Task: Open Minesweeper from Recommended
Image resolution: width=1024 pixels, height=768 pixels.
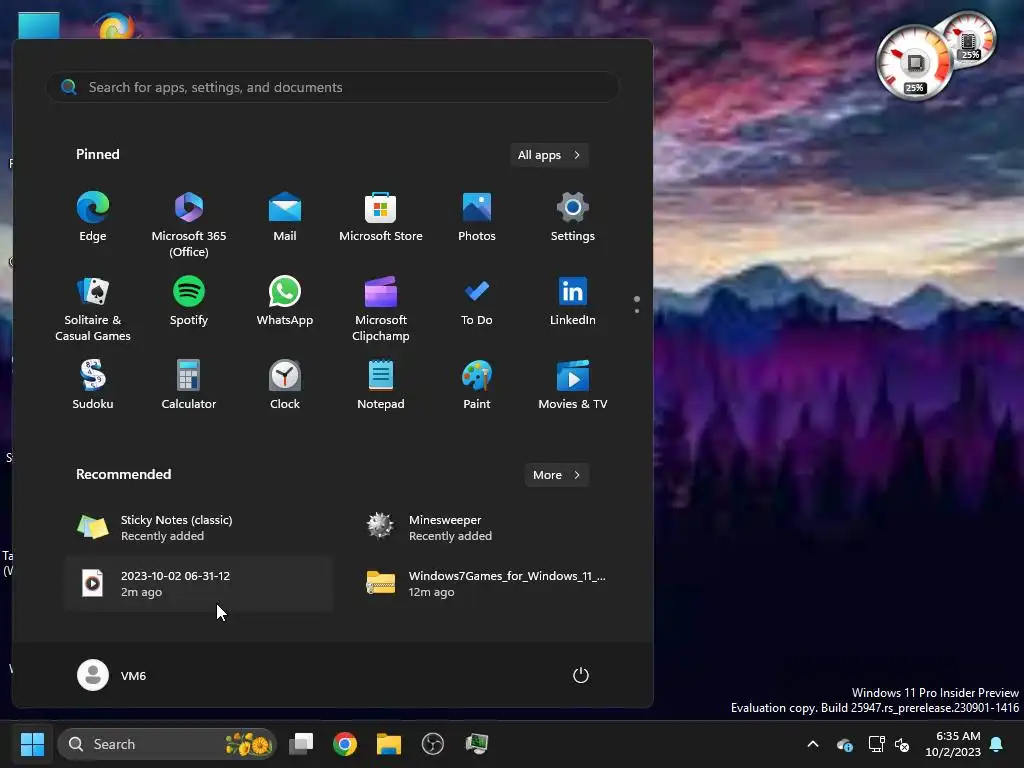Action: click(x=487, y=528)
